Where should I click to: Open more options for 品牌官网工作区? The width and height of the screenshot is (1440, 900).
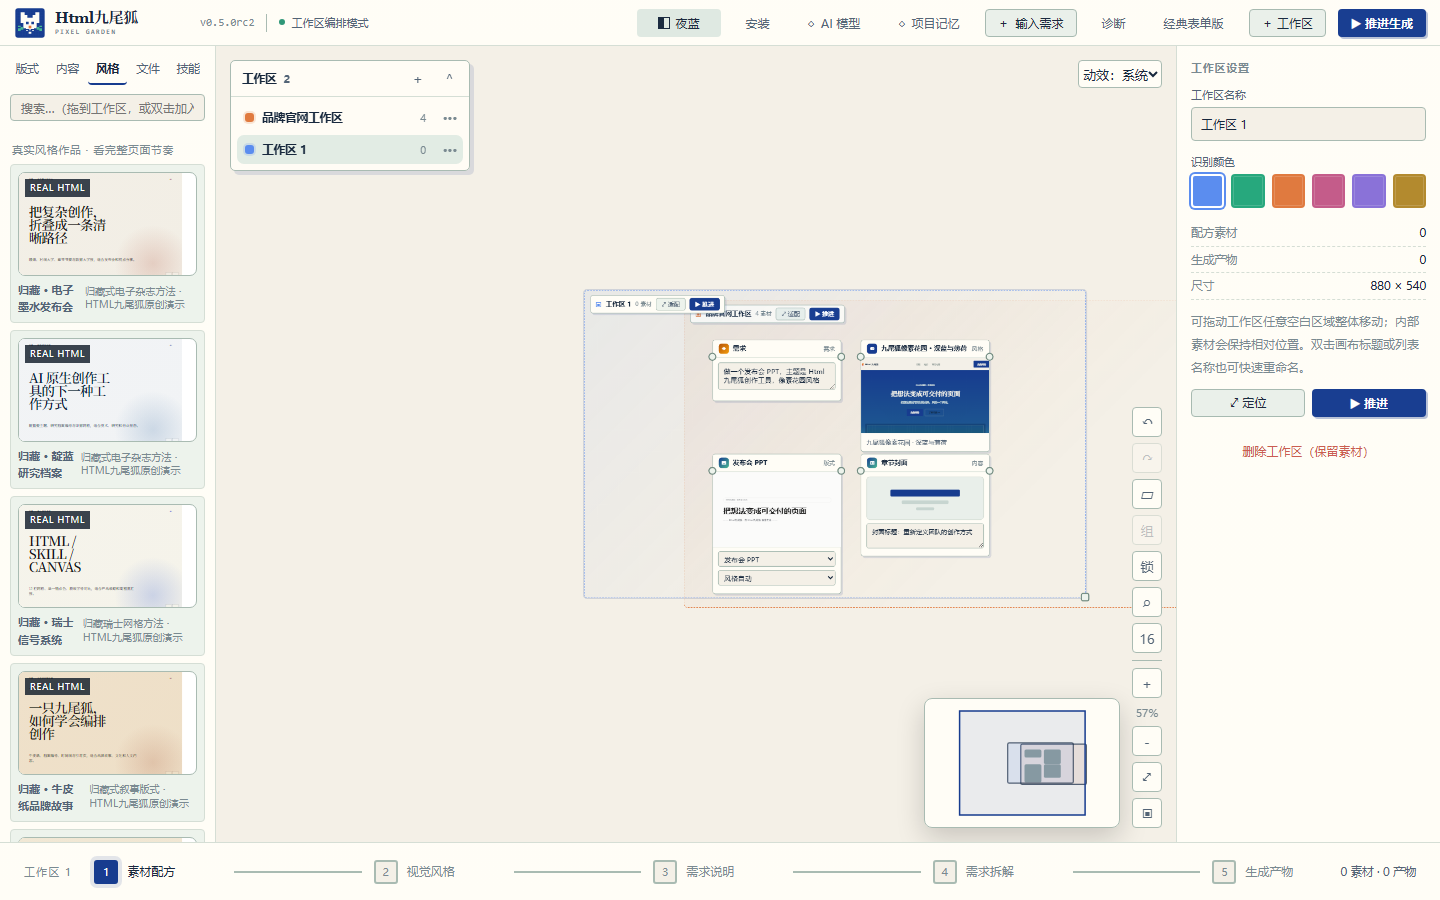coord(450,118)
